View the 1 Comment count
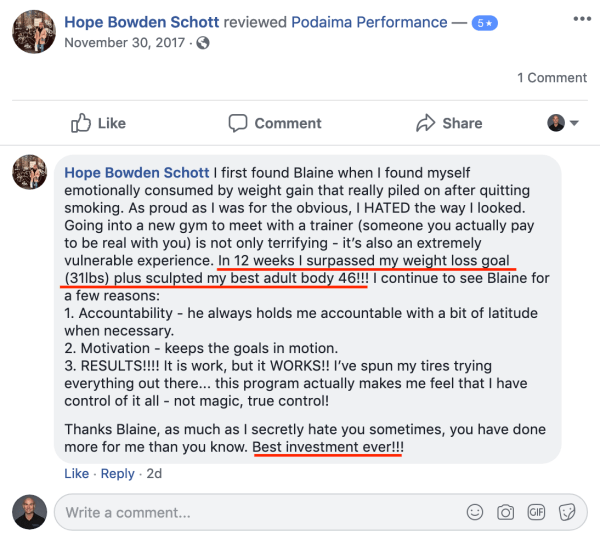 [552, 78]
